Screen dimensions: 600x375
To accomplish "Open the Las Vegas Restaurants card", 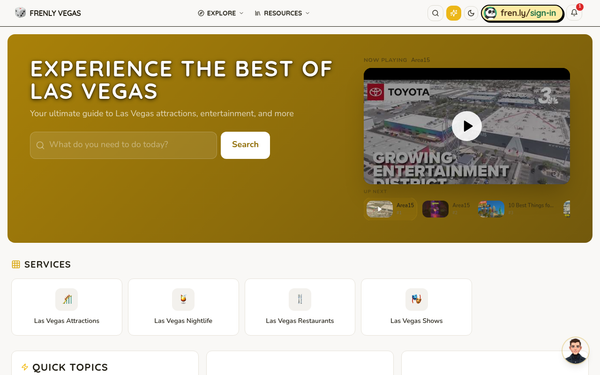I will pos(300,307).
